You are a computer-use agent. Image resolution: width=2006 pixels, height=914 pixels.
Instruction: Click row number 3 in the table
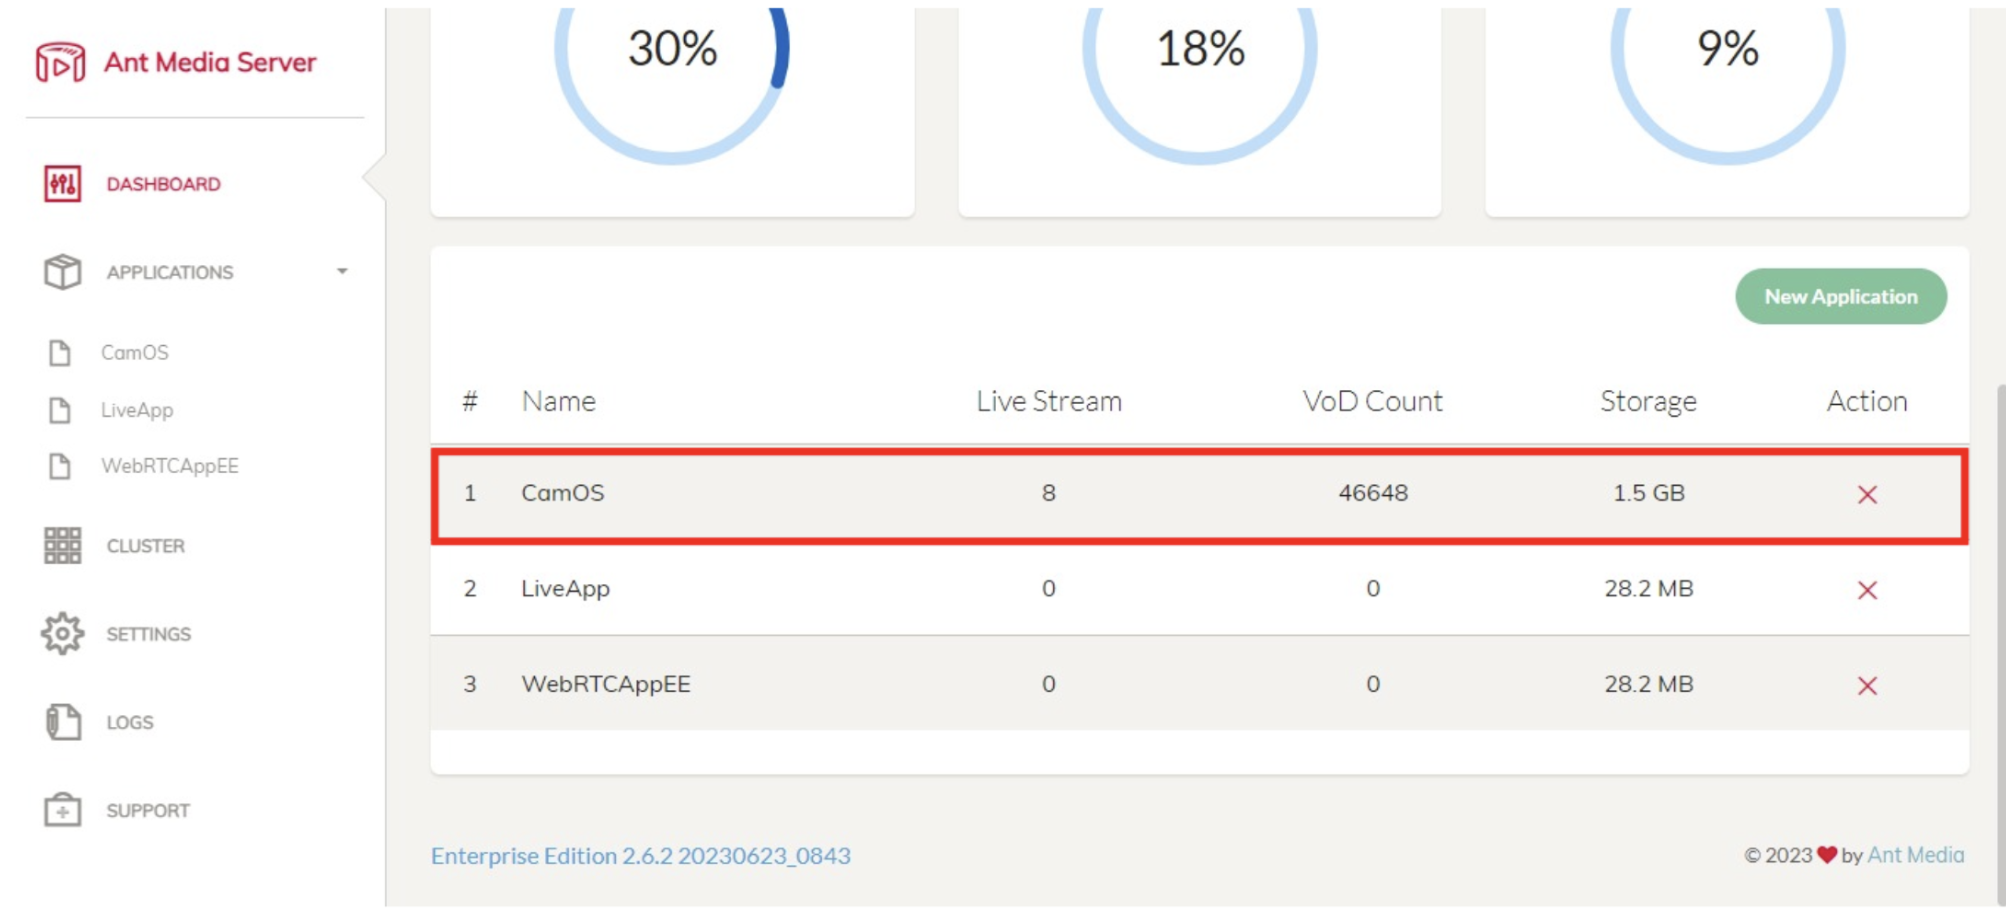coord(469,685)
